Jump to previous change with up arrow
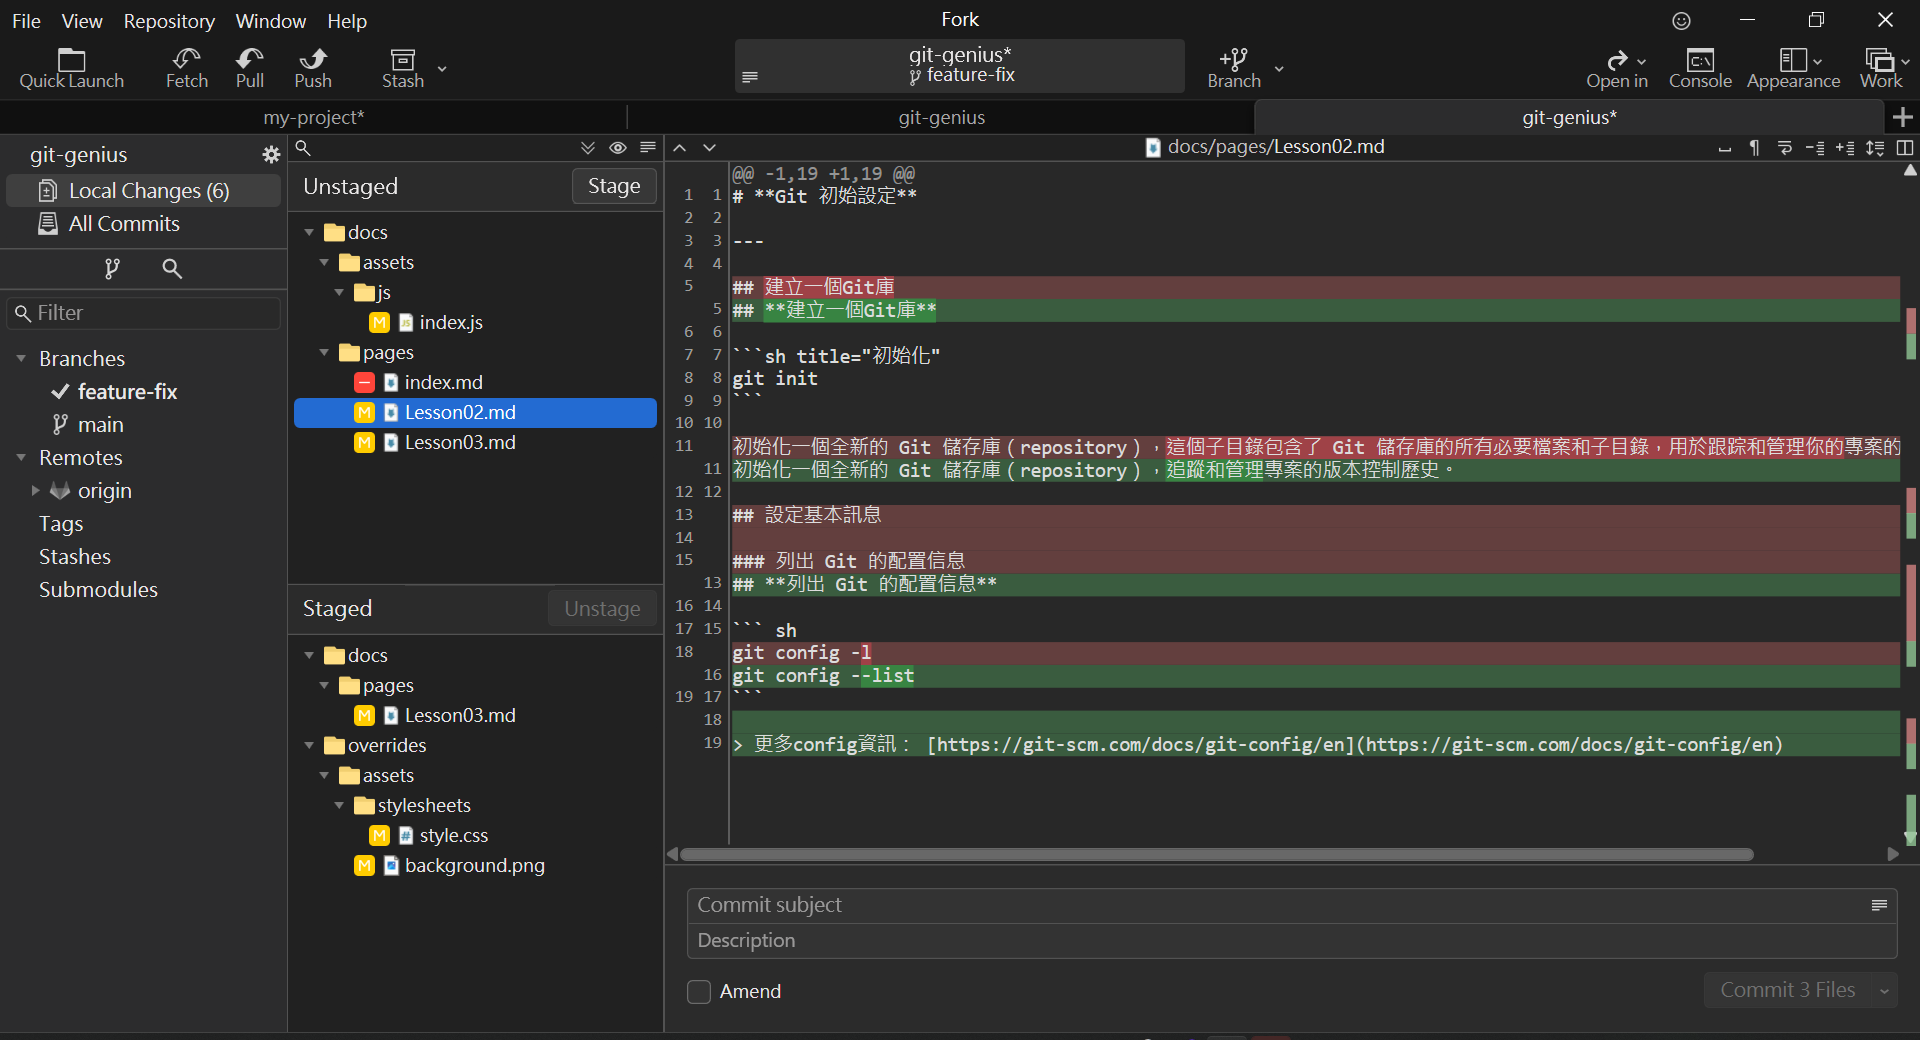This screenshot has height=1040, width=1920. [680, 147]
